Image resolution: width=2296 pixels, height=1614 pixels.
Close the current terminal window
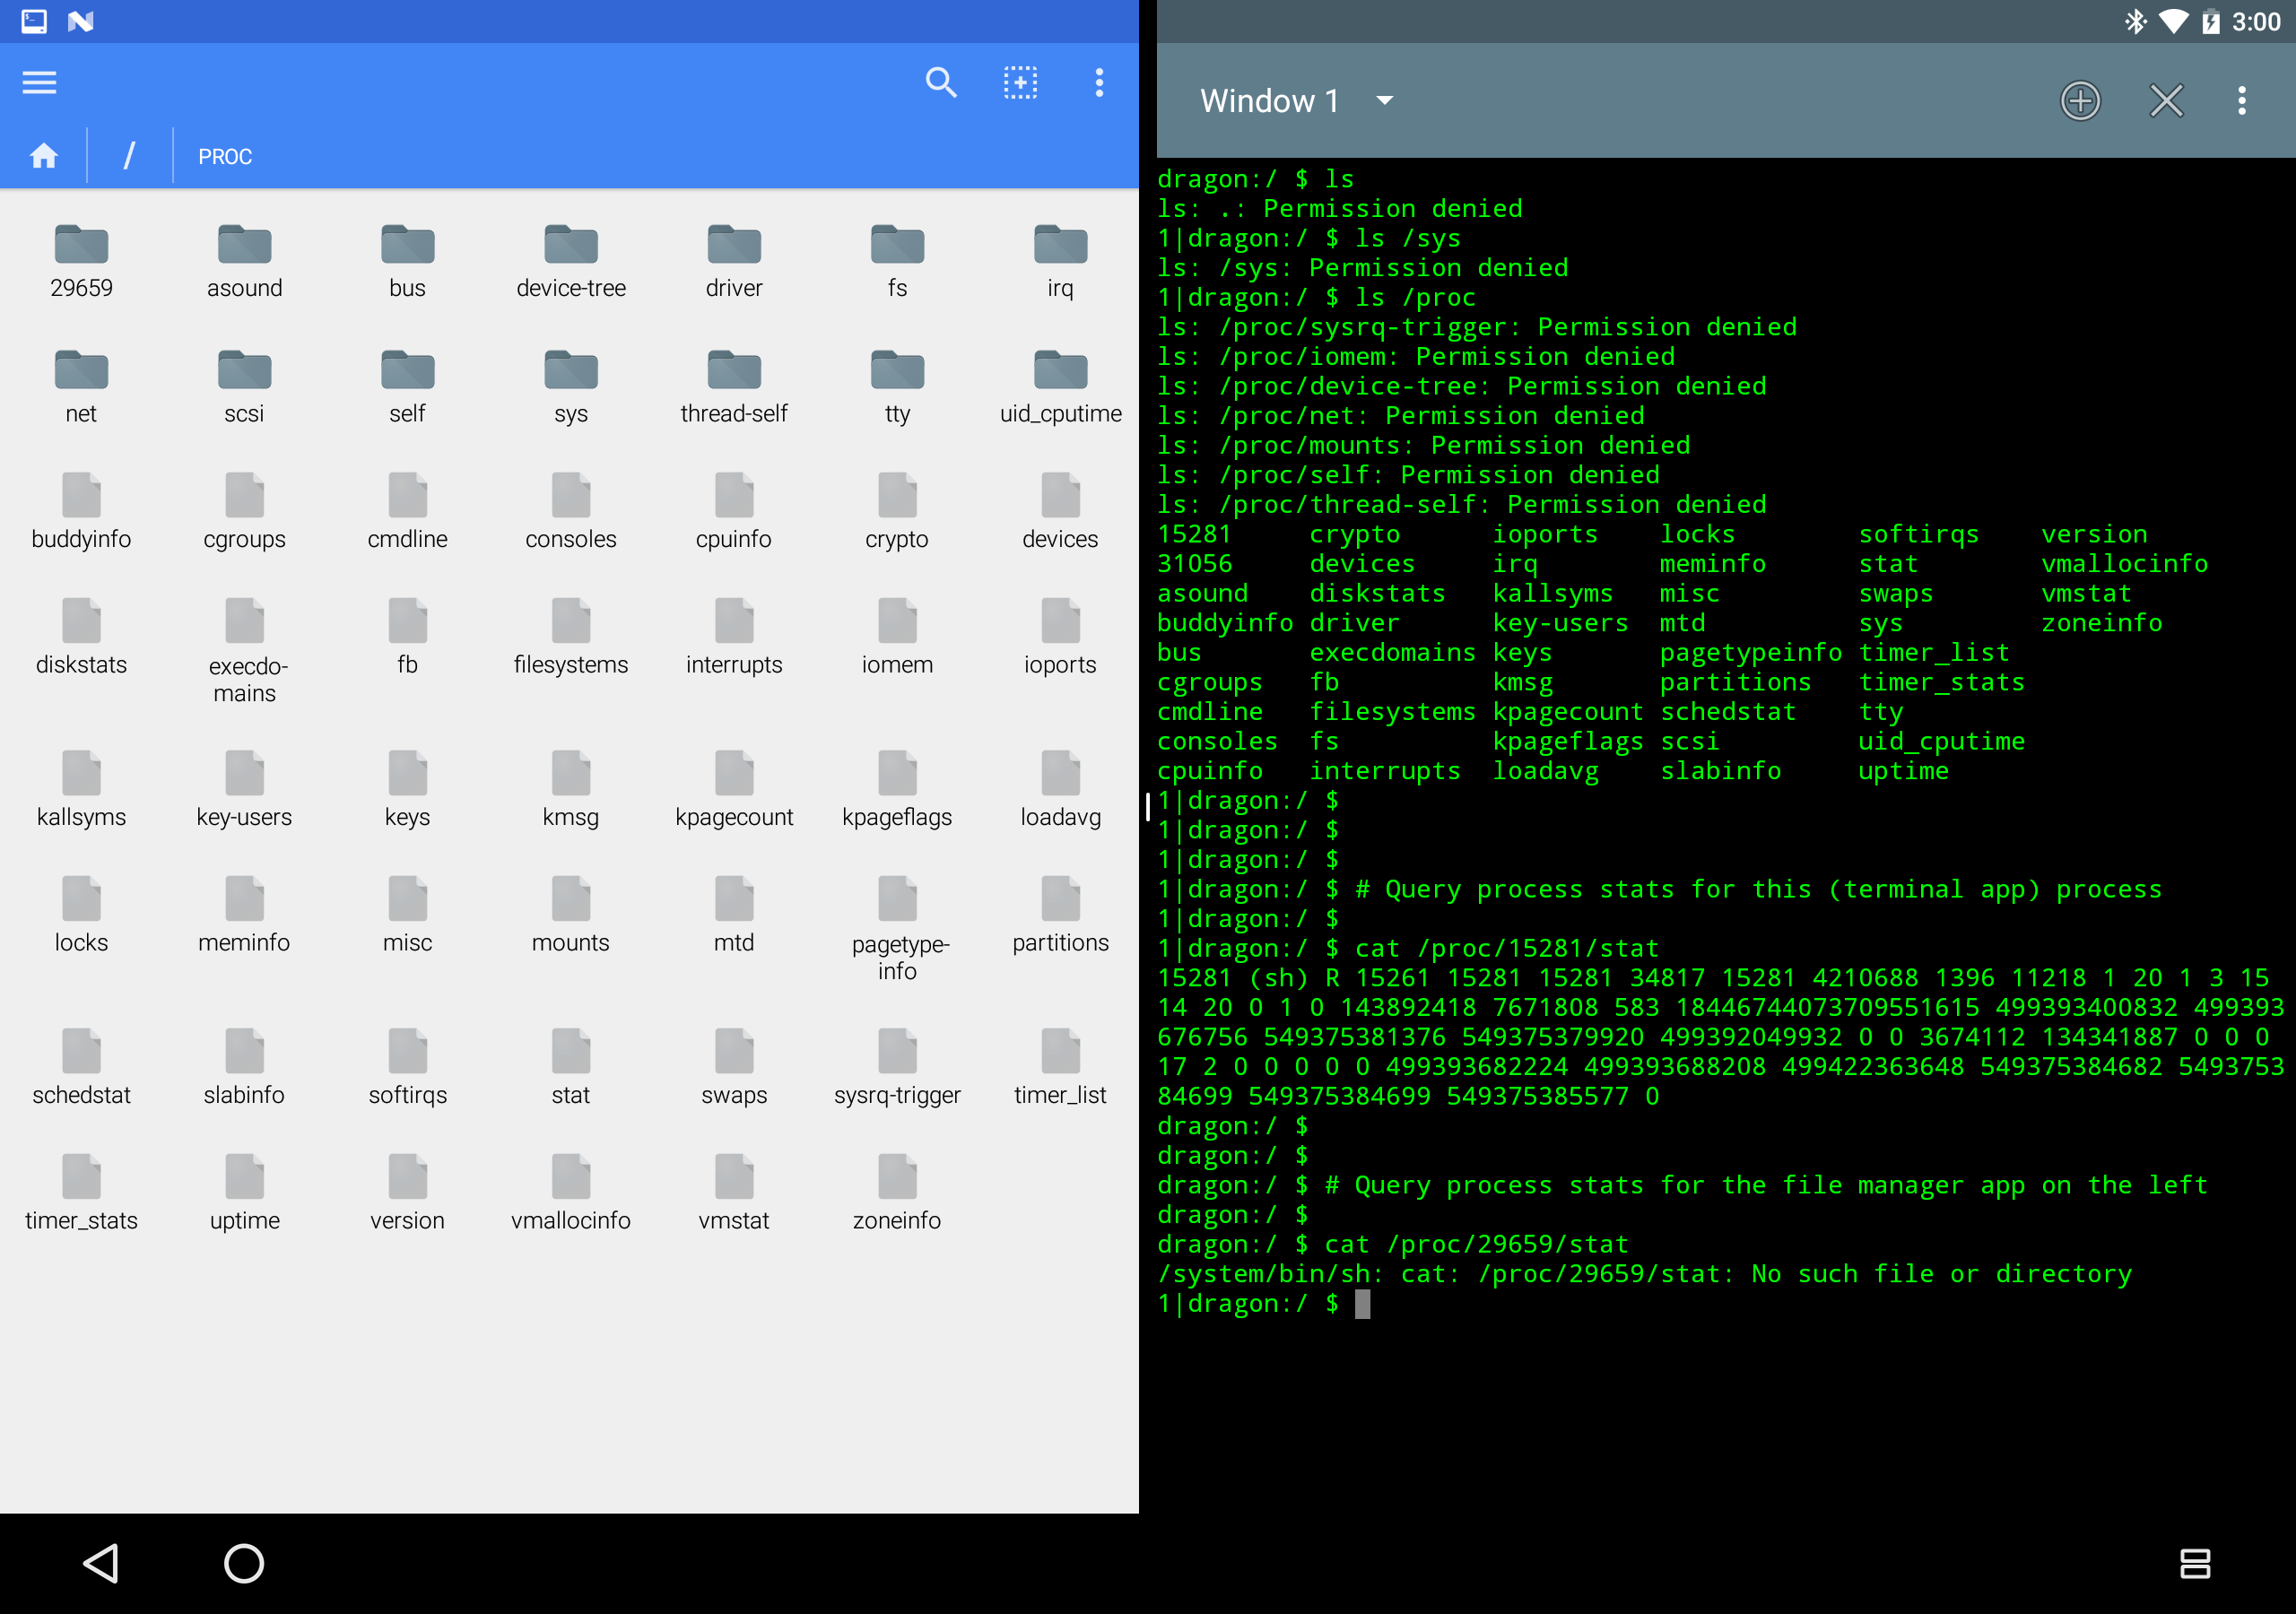coord(2166,100)
